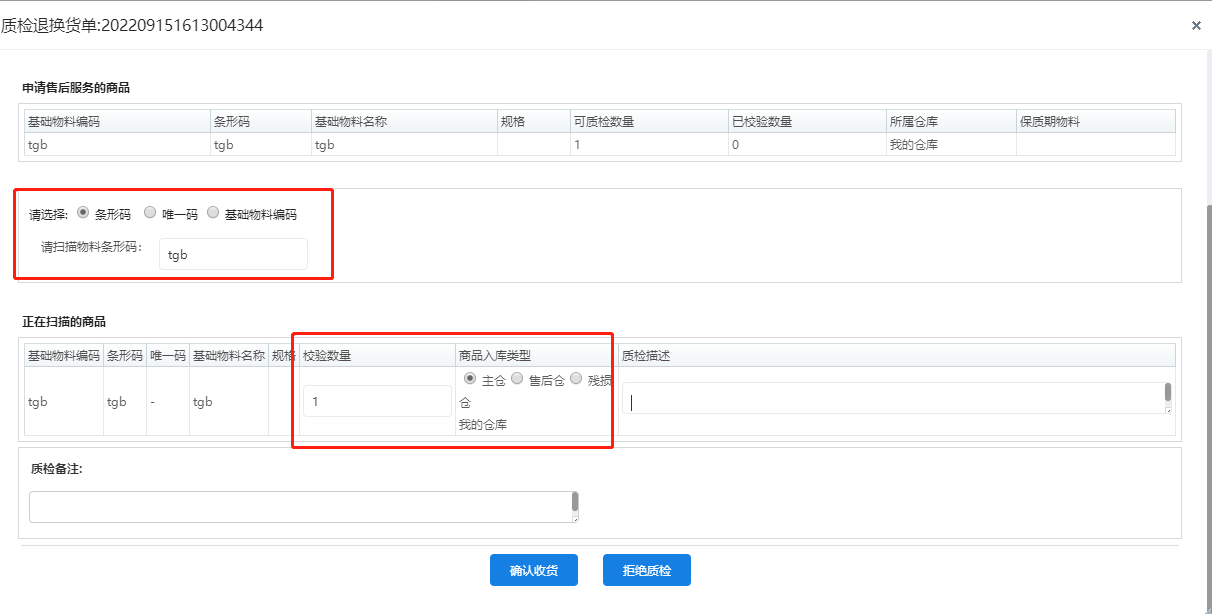This screenshot has width=1212, height=614.
Task: Click the 规格 header in top table
Action: [x=533, y=121]
